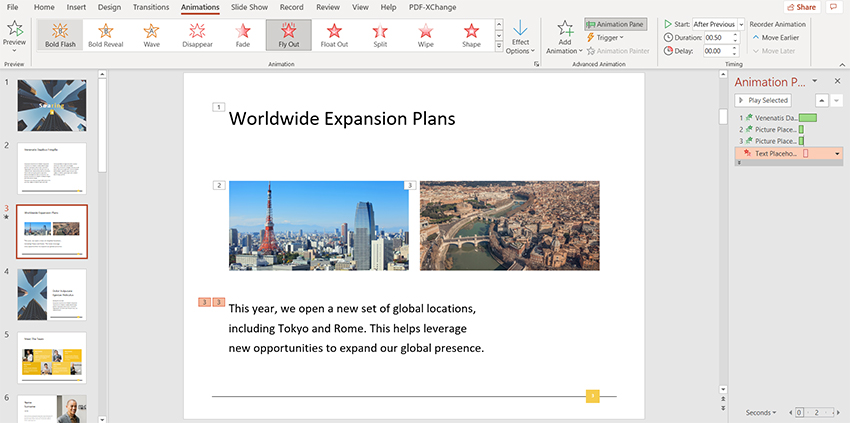This screenshot has height=423, width=850.
Task: Select the Bold Flash animation effect
Action: click(x=59, y=35)
